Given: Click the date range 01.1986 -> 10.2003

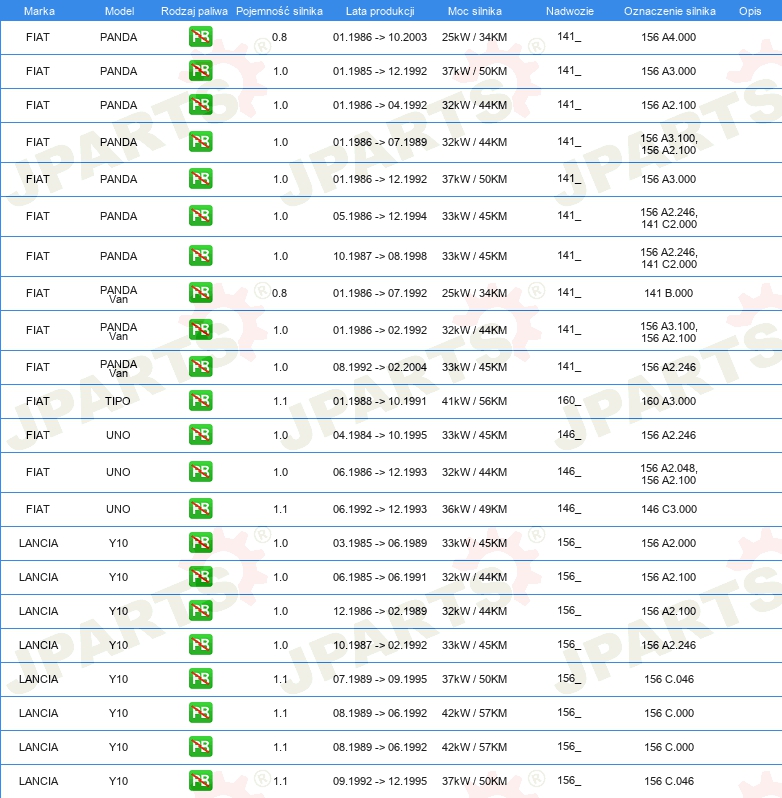Looking at the screenshot, I should (380, 37).
